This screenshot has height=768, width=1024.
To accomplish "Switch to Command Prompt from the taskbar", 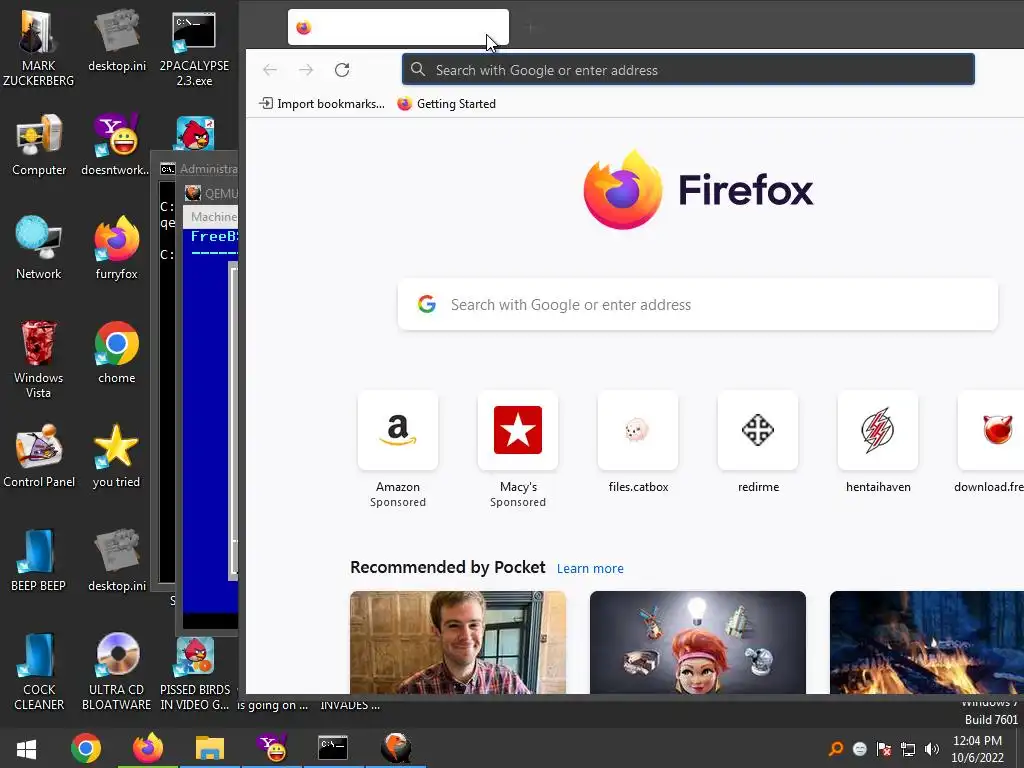I will click(x=333, y=748).
